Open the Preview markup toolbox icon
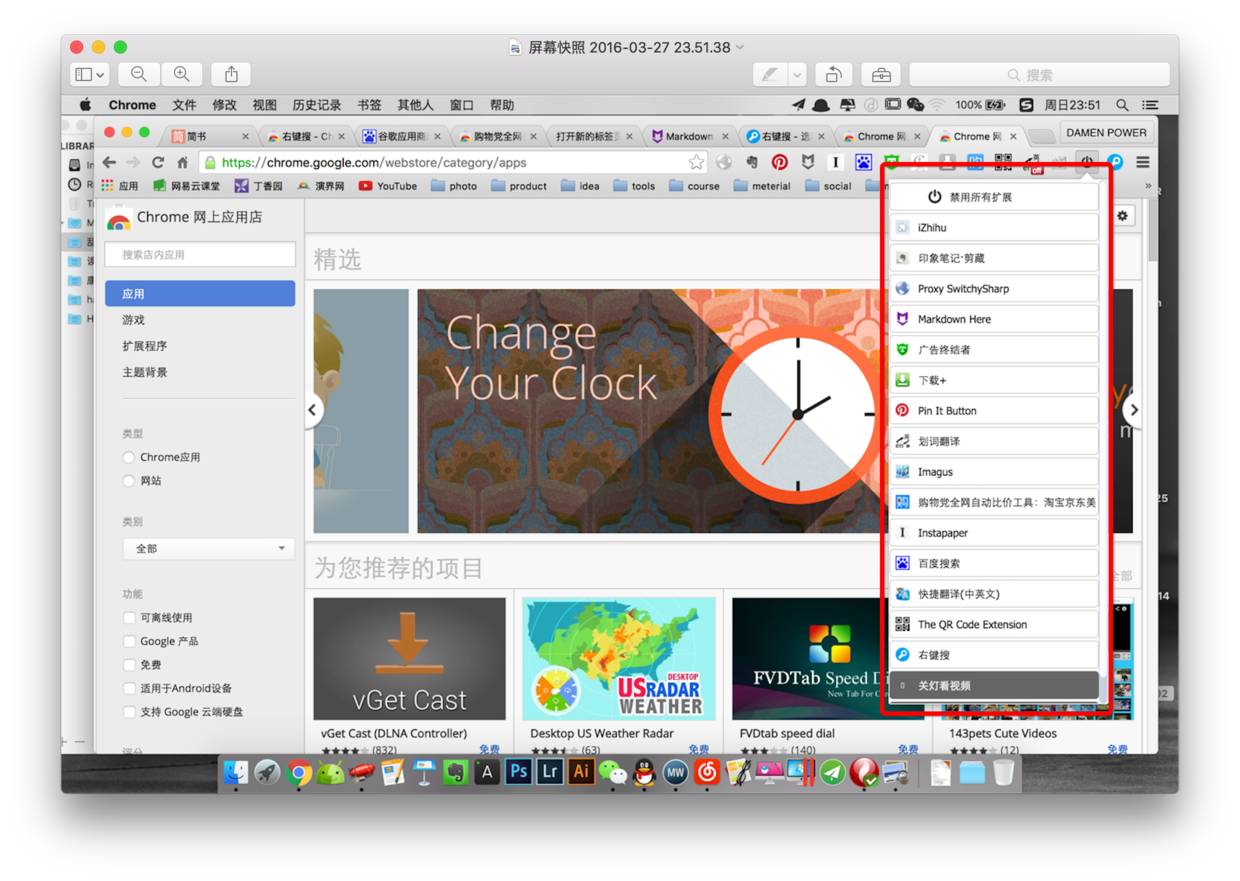The height and width of the screenshot is (881, 1240). 881,75
